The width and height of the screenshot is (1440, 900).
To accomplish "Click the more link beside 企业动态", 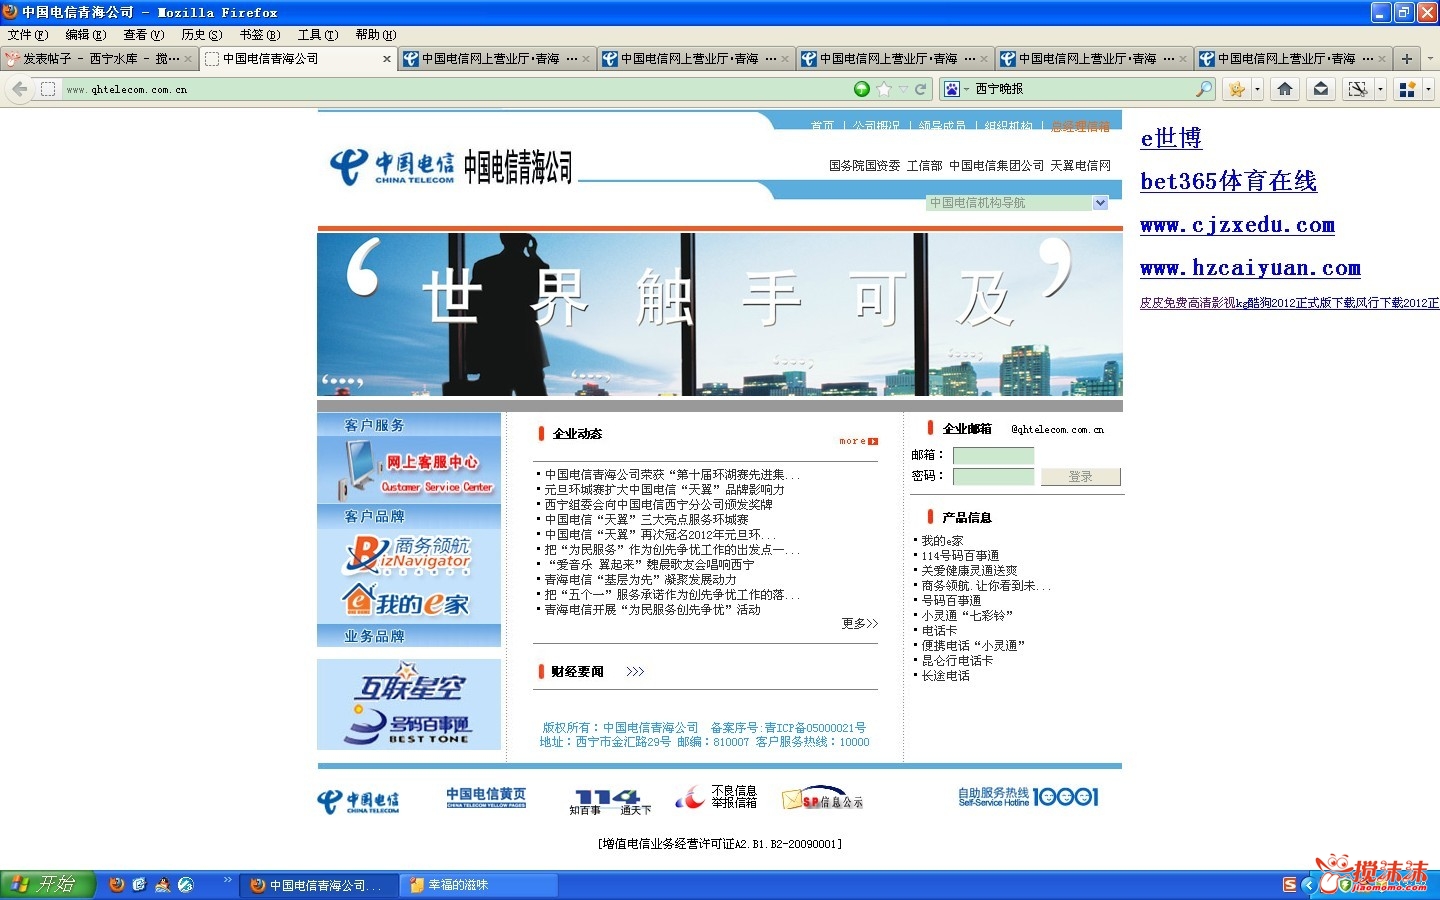I will coord(859,441).
